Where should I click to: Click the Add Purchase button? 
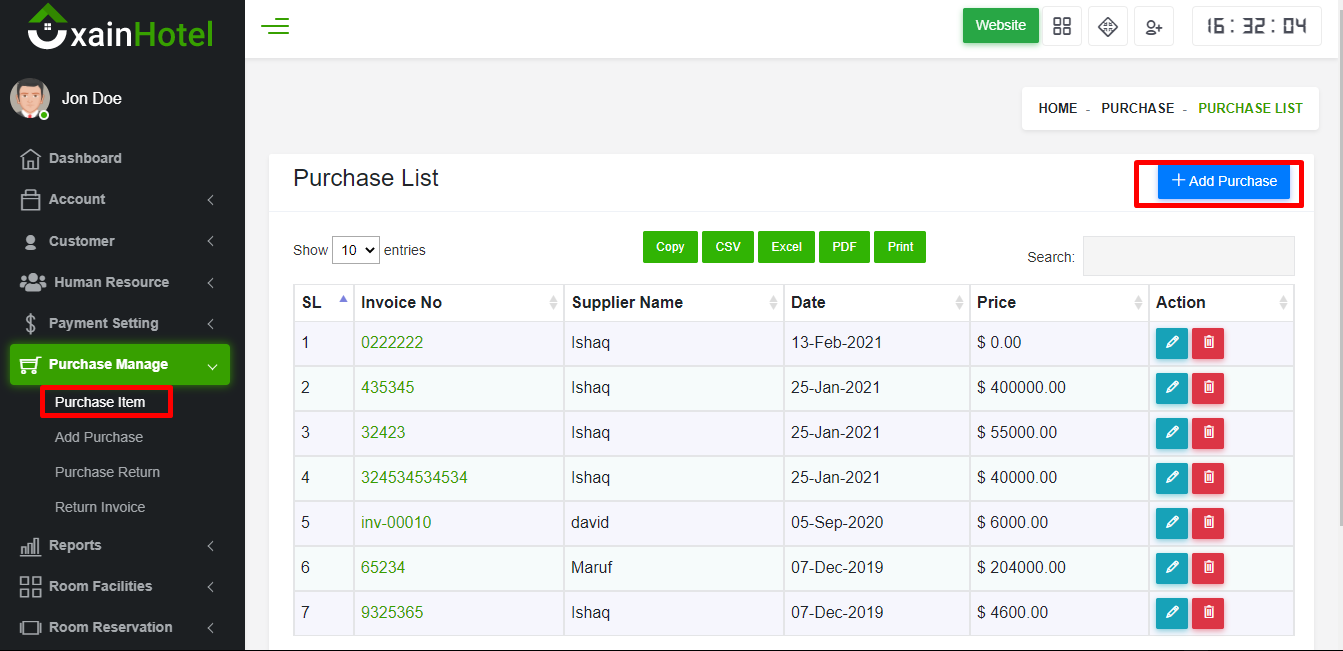tap(1223, 181)
